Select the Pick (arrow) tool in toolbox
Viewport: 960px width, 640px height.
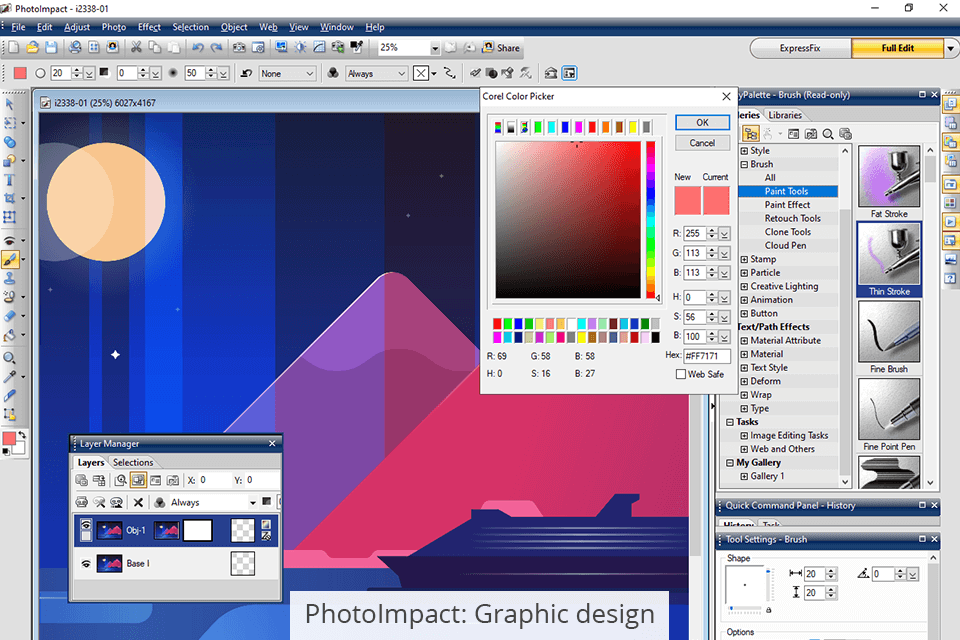pos(9,104)
